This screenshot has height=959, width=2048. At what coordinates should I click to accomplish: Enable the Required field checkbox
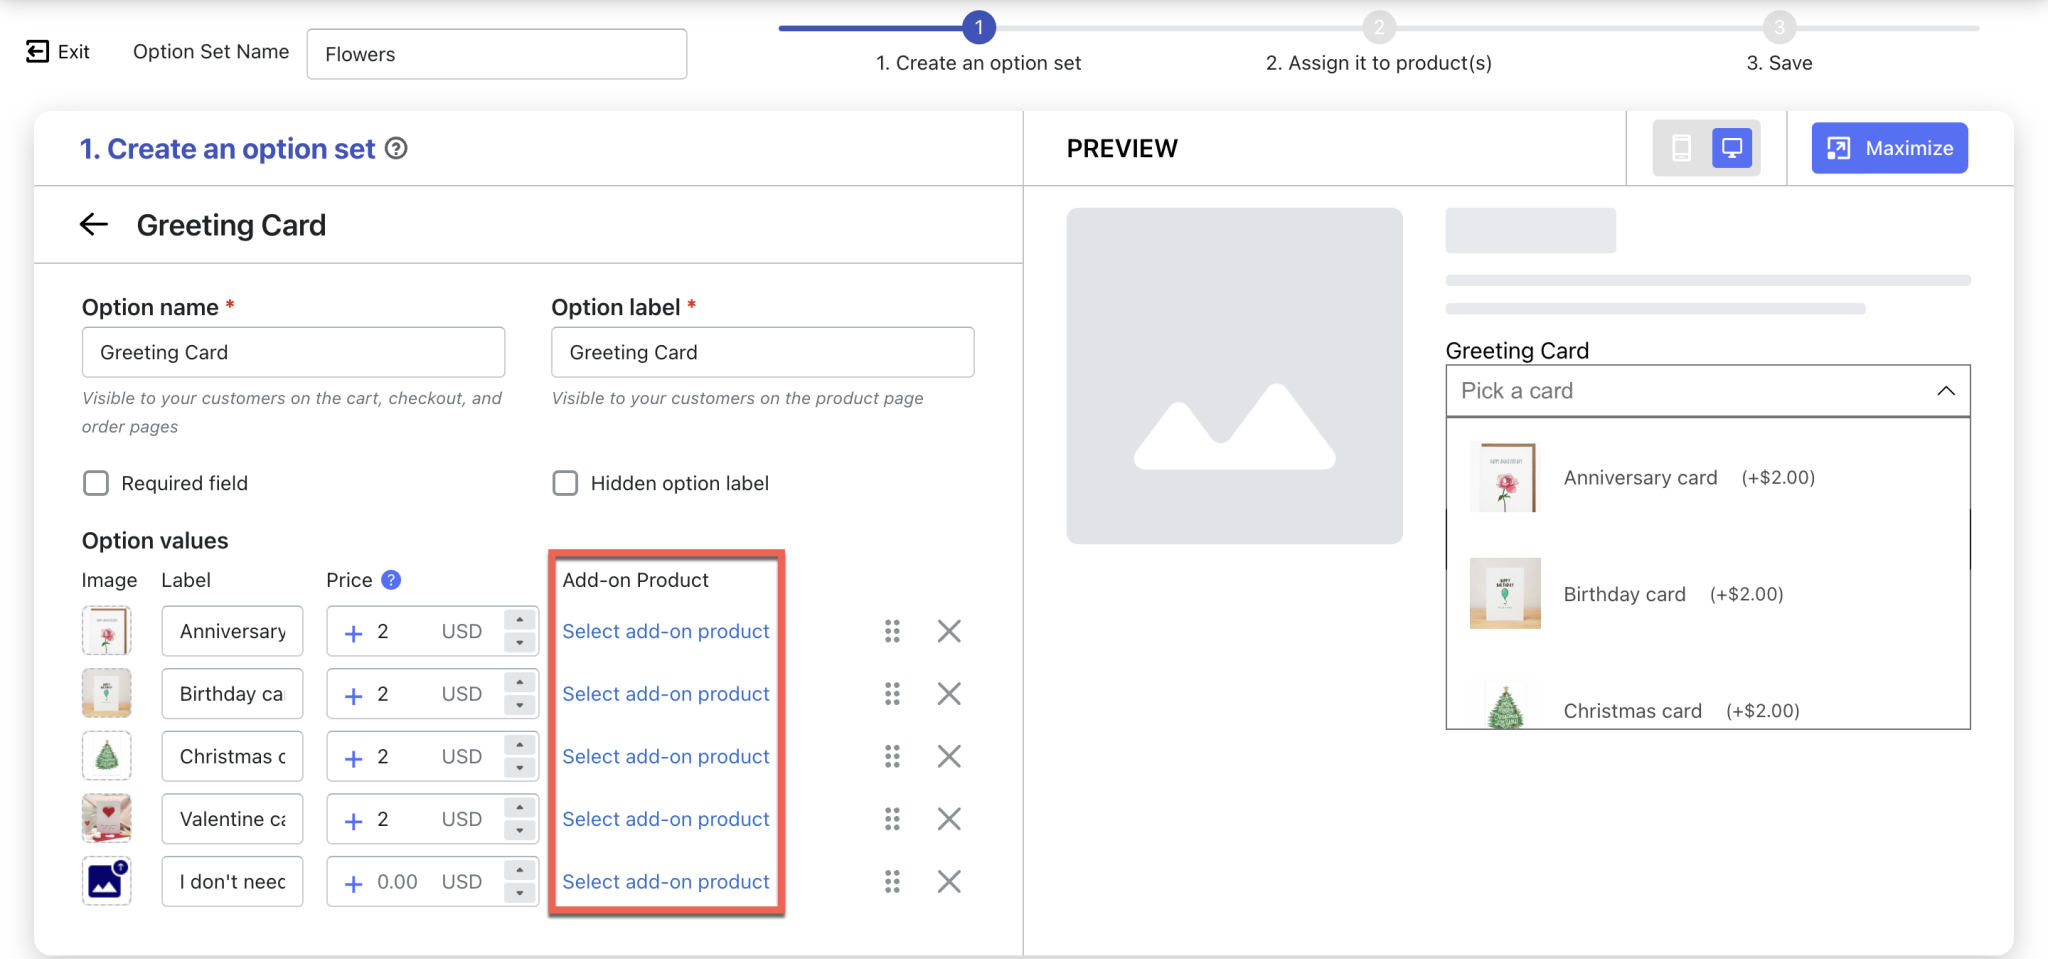pyautogui.click(x=96, y=483)
